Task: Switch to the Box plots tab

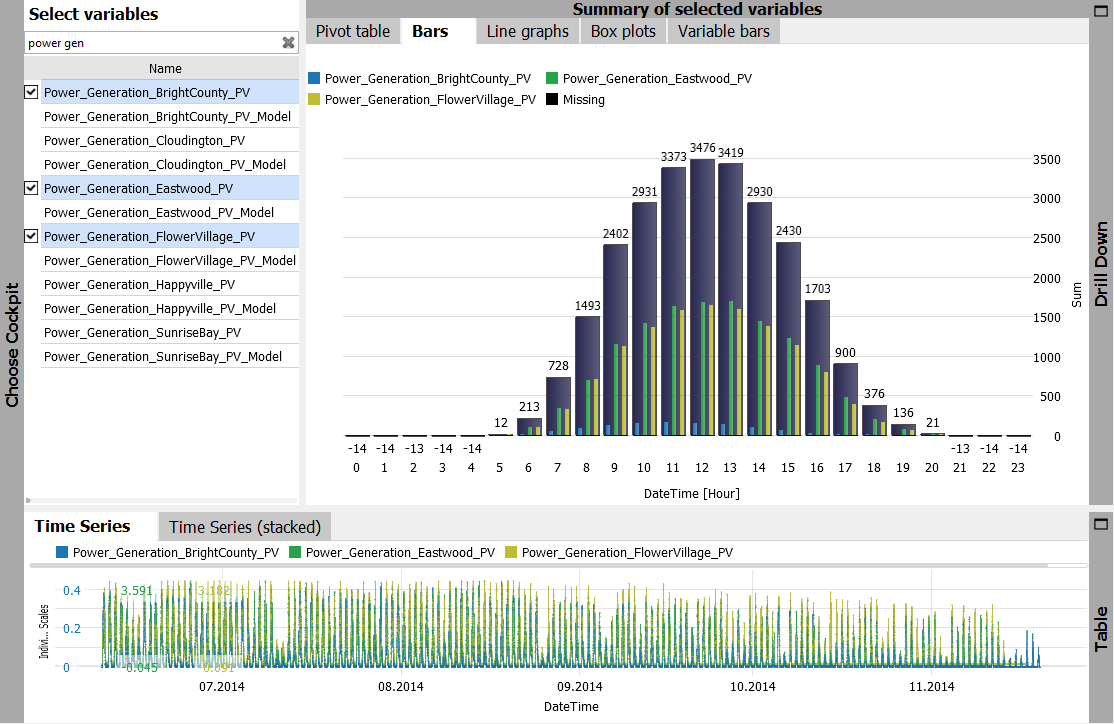Action: click(623, 31)
